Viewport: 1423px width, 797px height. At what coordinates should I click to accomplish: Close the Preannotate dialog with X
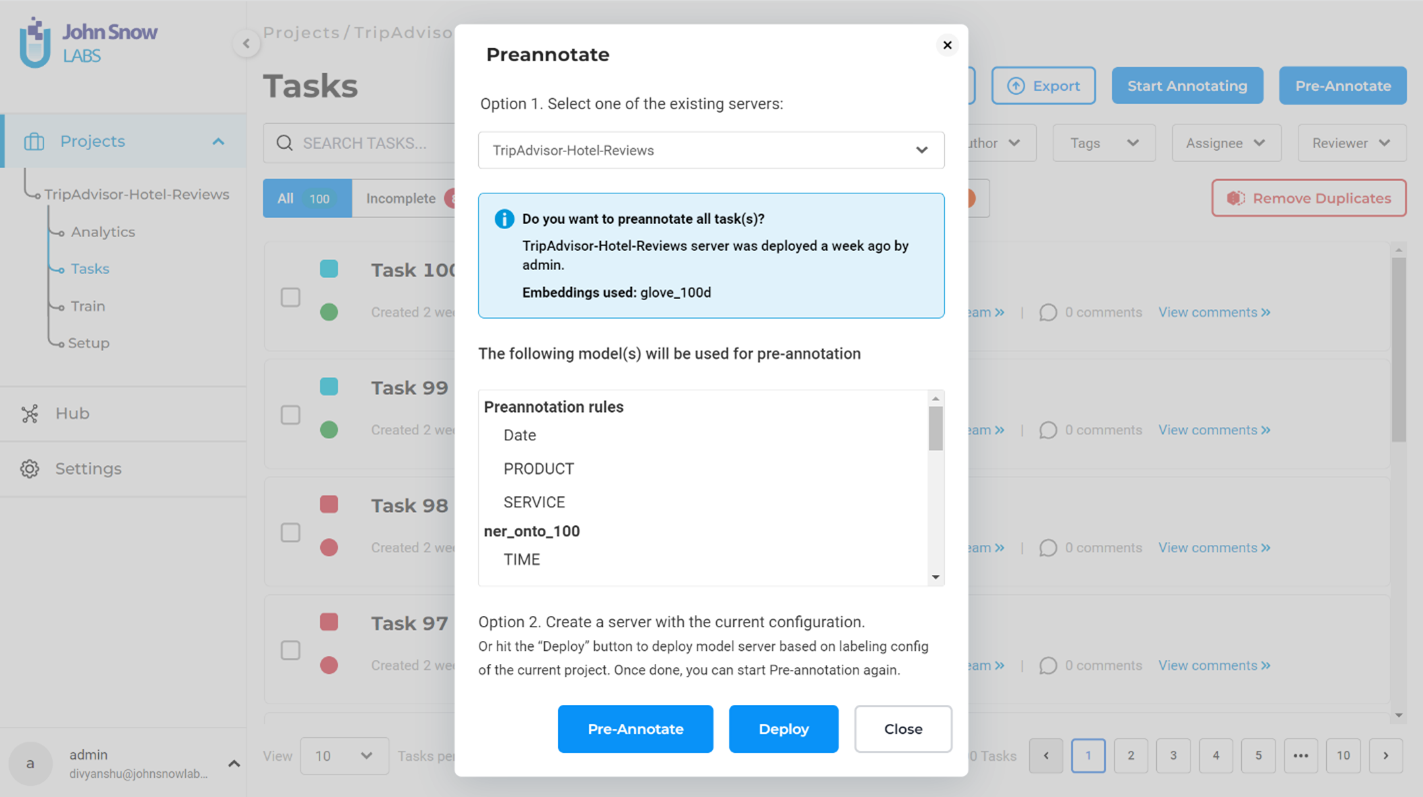click(947, 45)
